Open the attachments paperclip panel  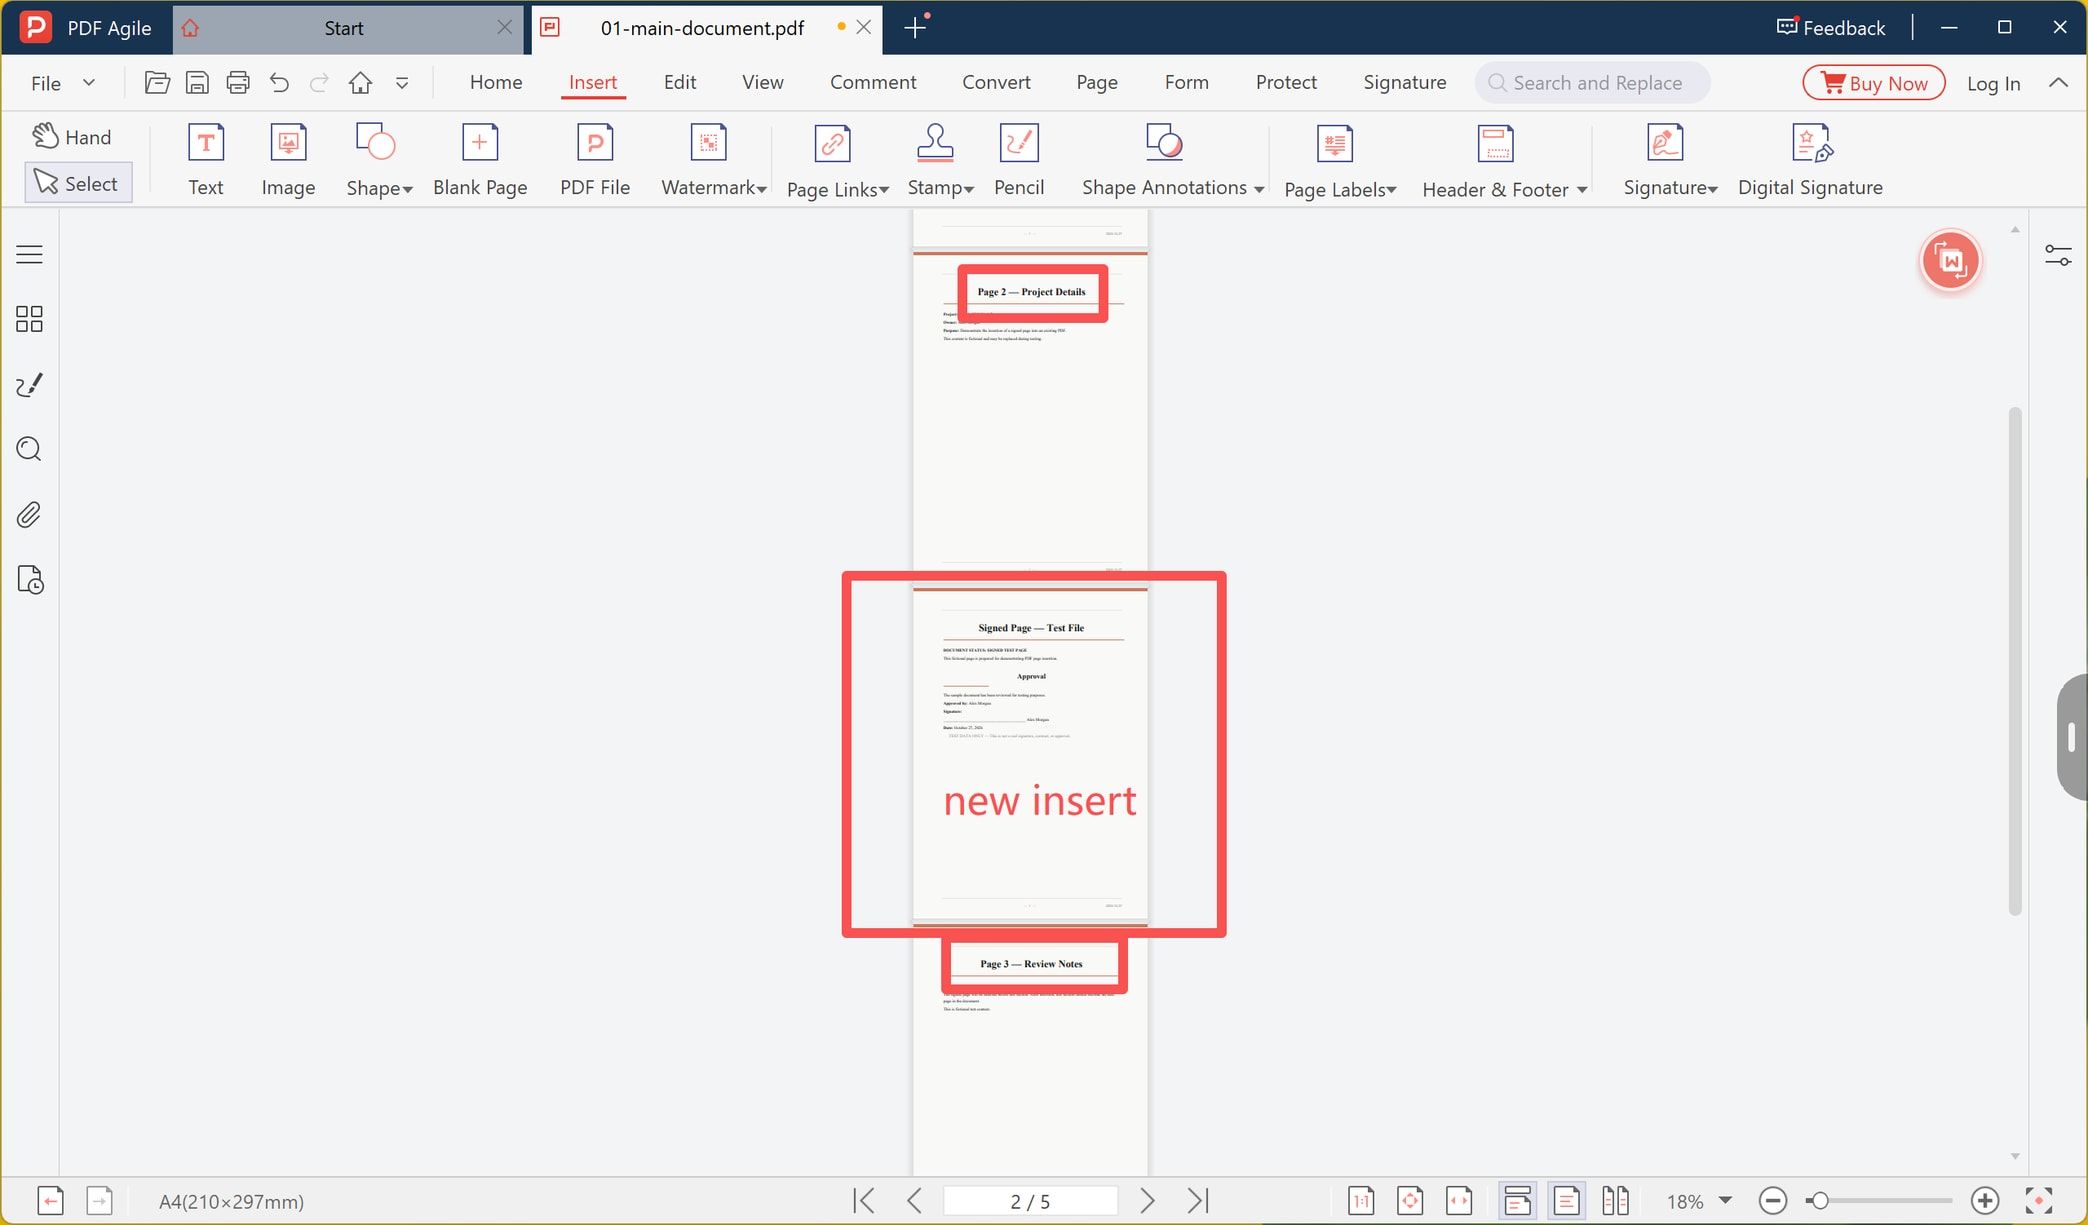pos(30,515)
